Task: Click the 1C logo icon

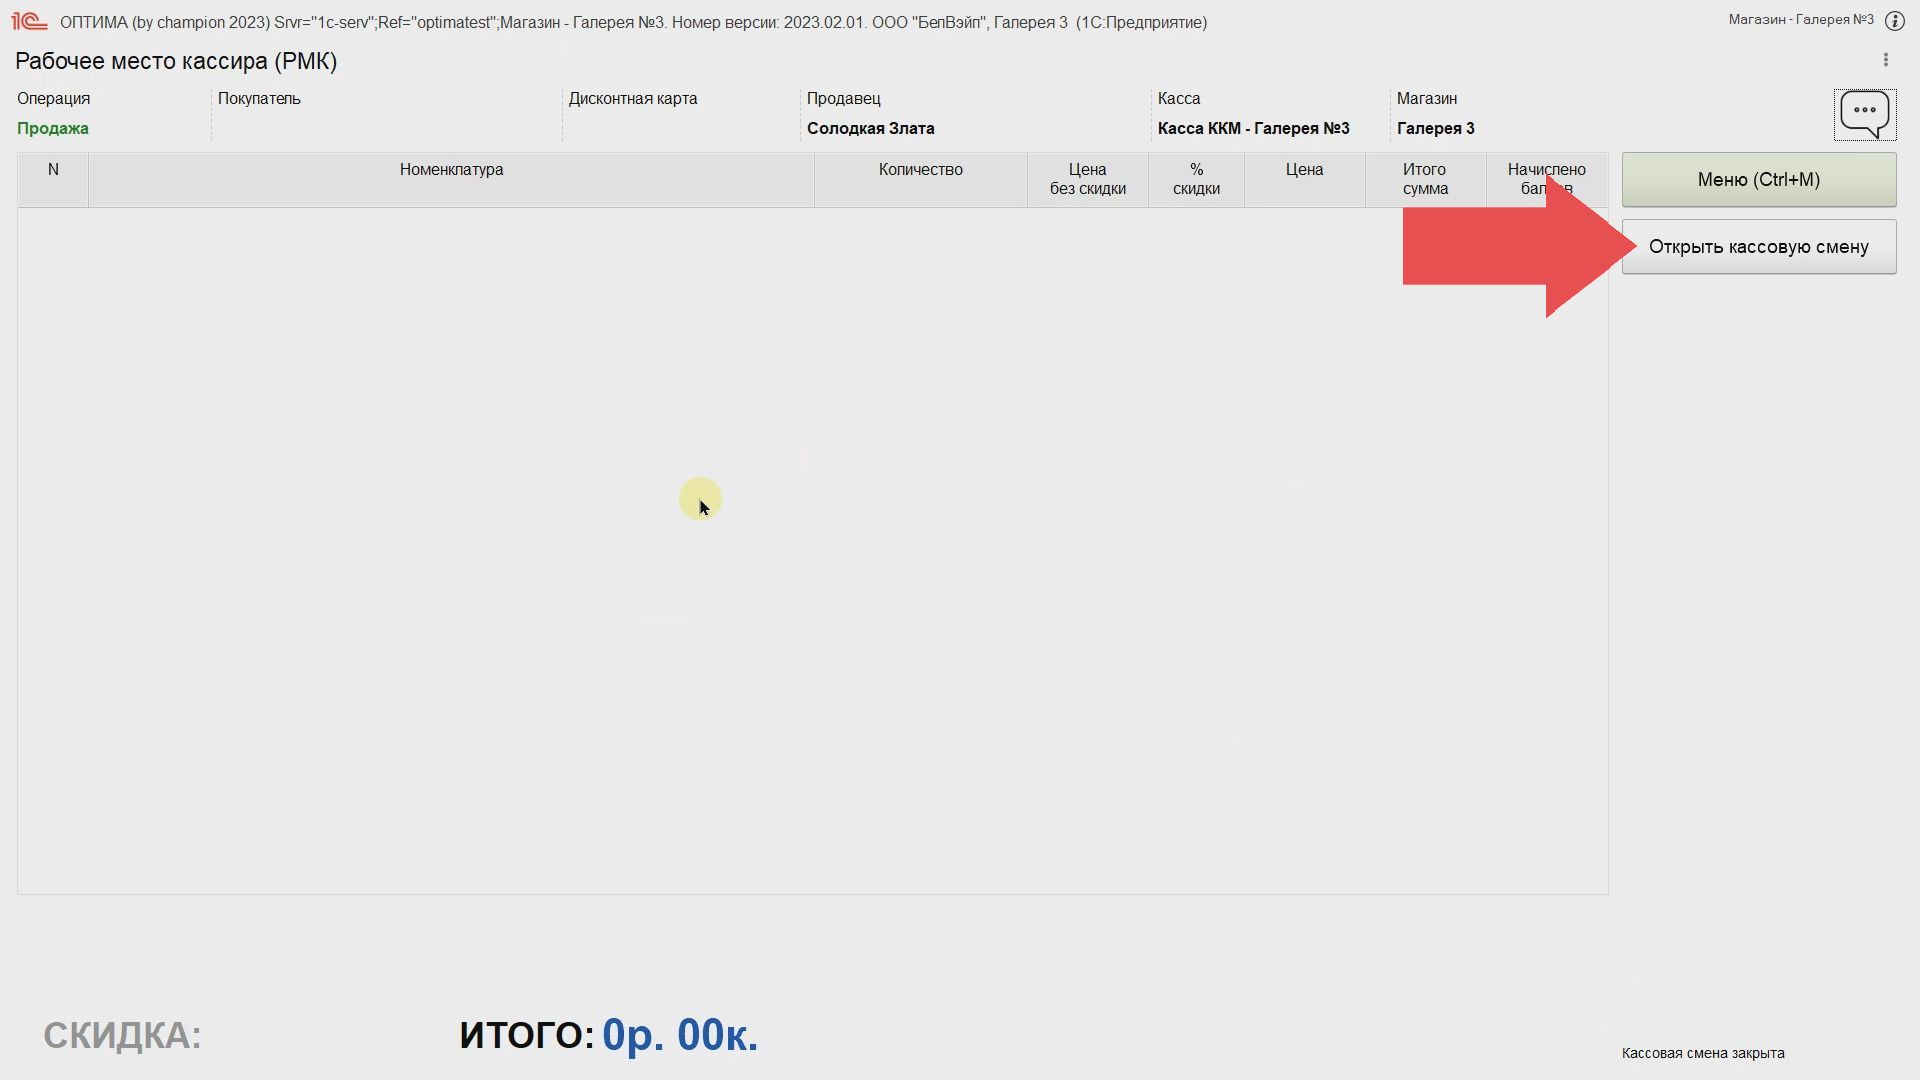Action: coord(29,21)
